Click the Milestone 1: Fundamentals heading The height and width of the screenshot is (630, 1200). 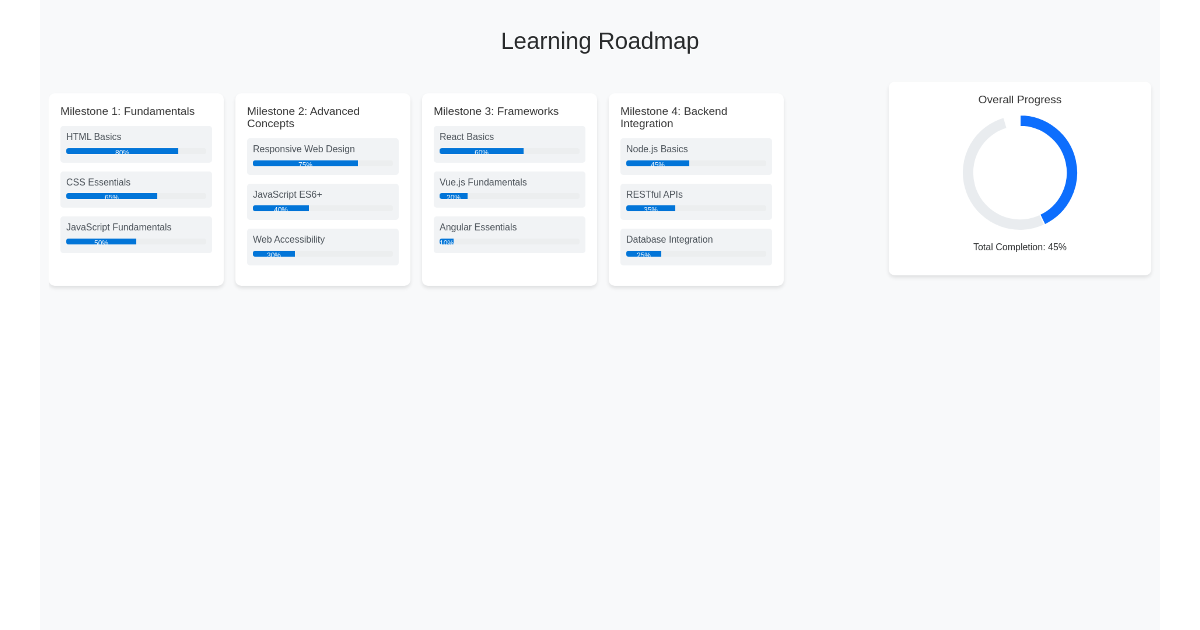127,111
